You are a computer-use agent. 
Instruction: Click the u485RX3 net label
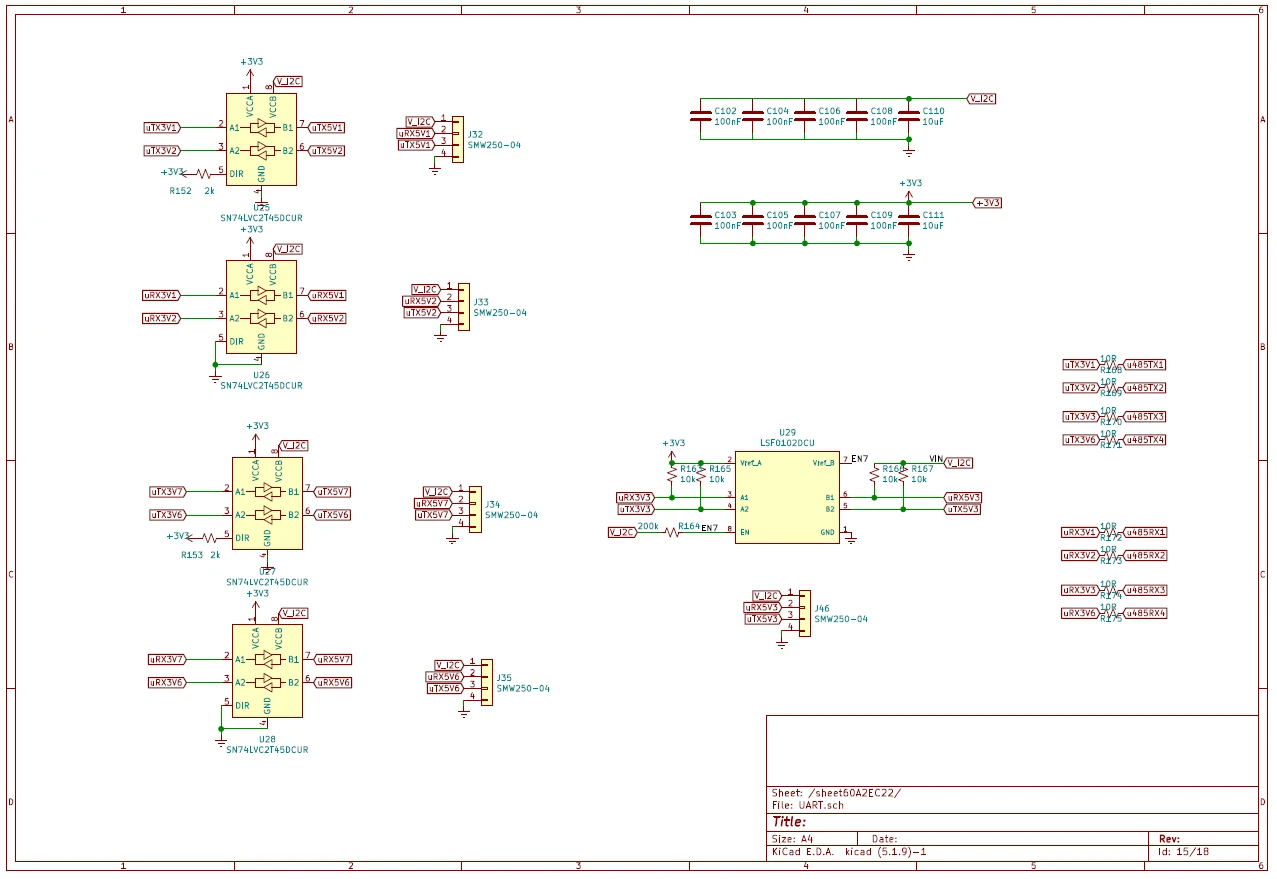coord(1146,590)
